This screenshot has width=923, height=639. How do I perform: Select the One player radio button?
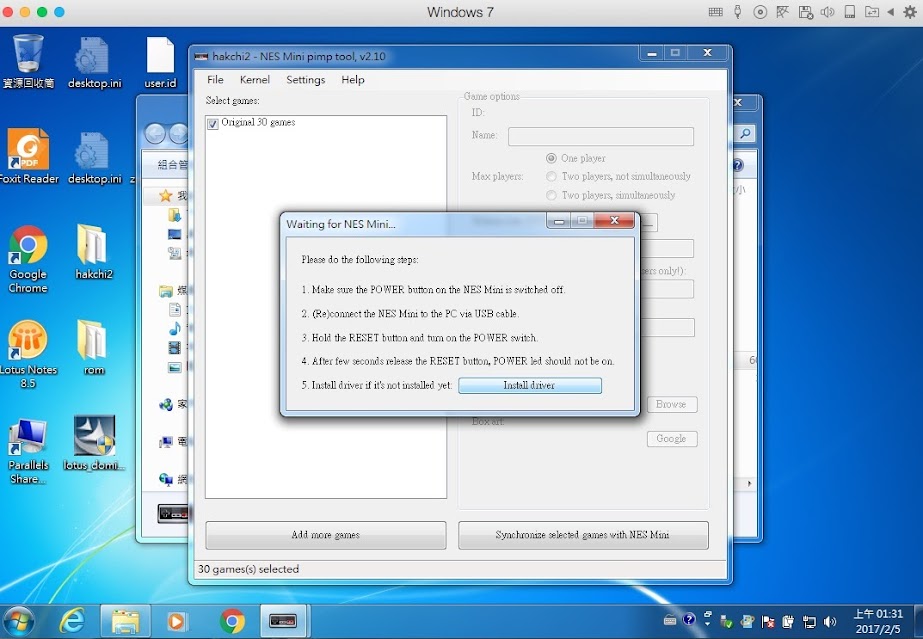tap(551, 158)
